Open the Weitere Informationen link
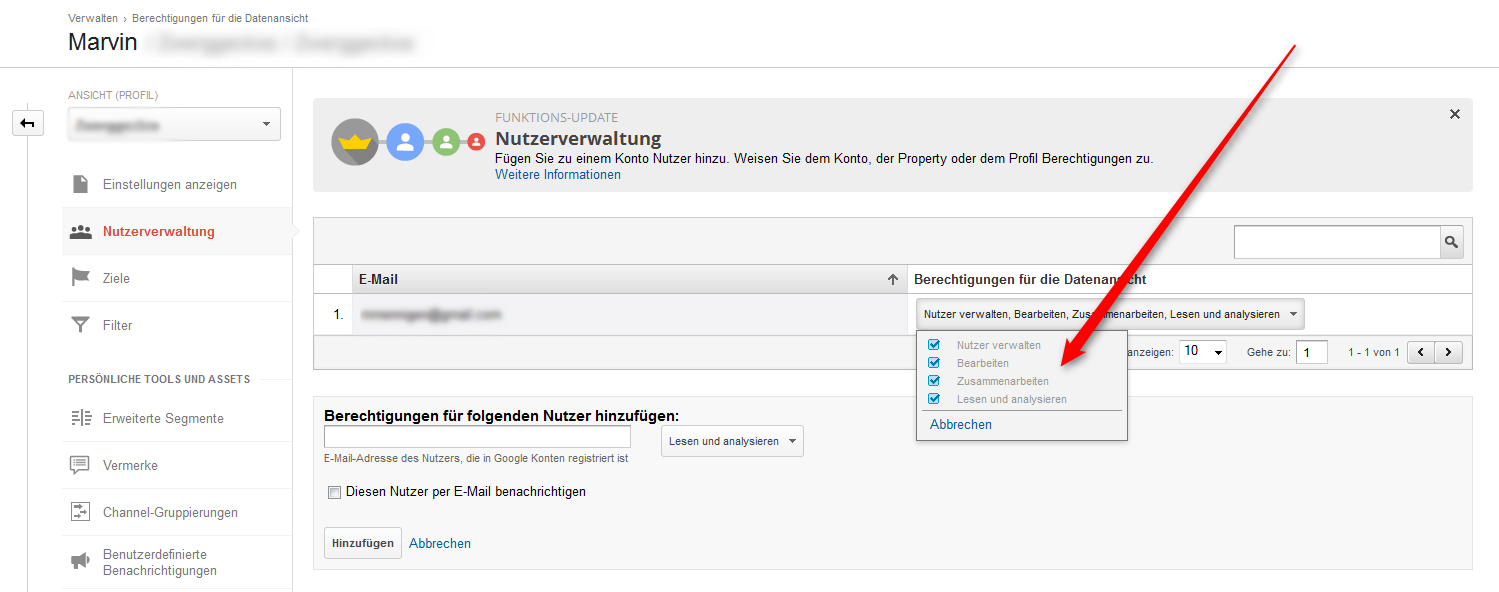The height and width of the screenshot is (592, 1499). (x=558, y=175)
